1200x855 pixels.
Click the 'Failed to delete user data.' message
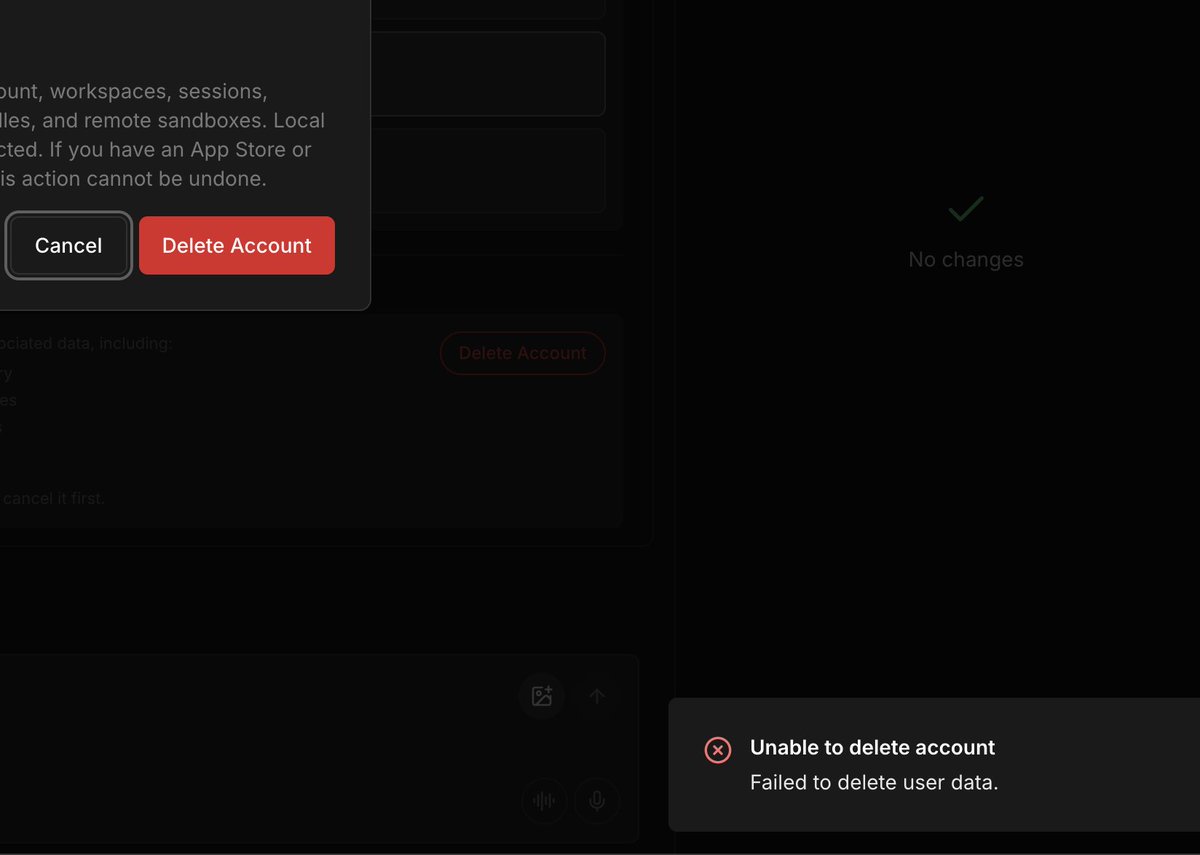[874, 782]
